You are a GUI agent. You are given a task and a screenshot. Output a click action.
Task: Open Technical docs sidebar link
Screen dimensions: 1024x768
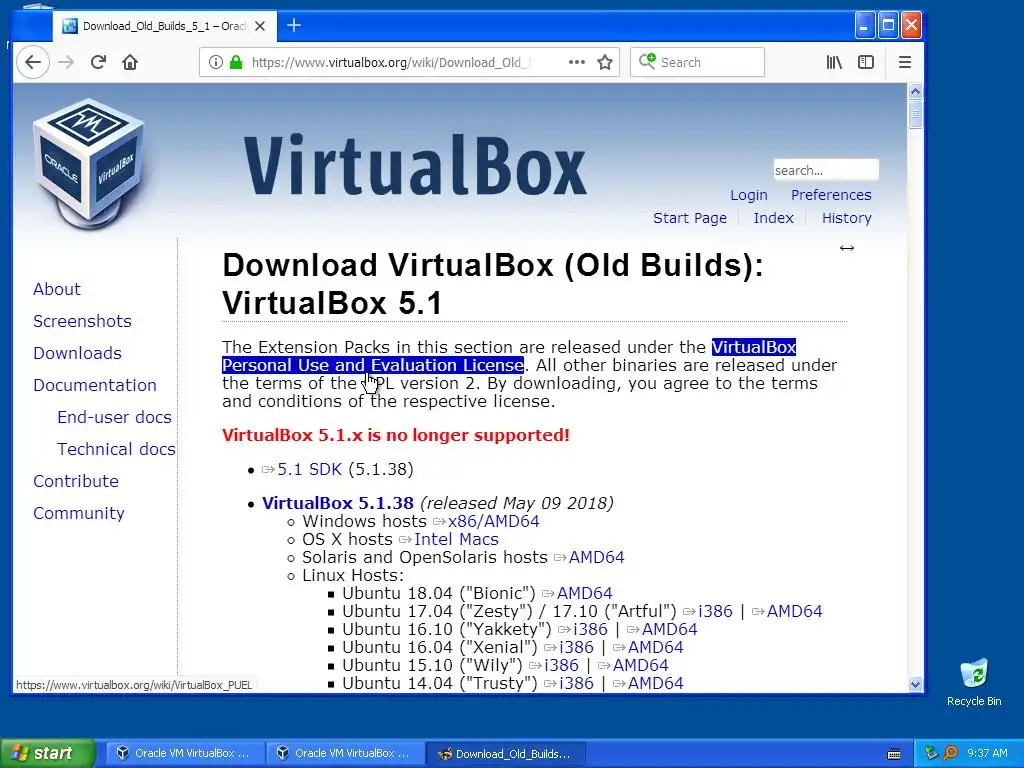(116, 449)
